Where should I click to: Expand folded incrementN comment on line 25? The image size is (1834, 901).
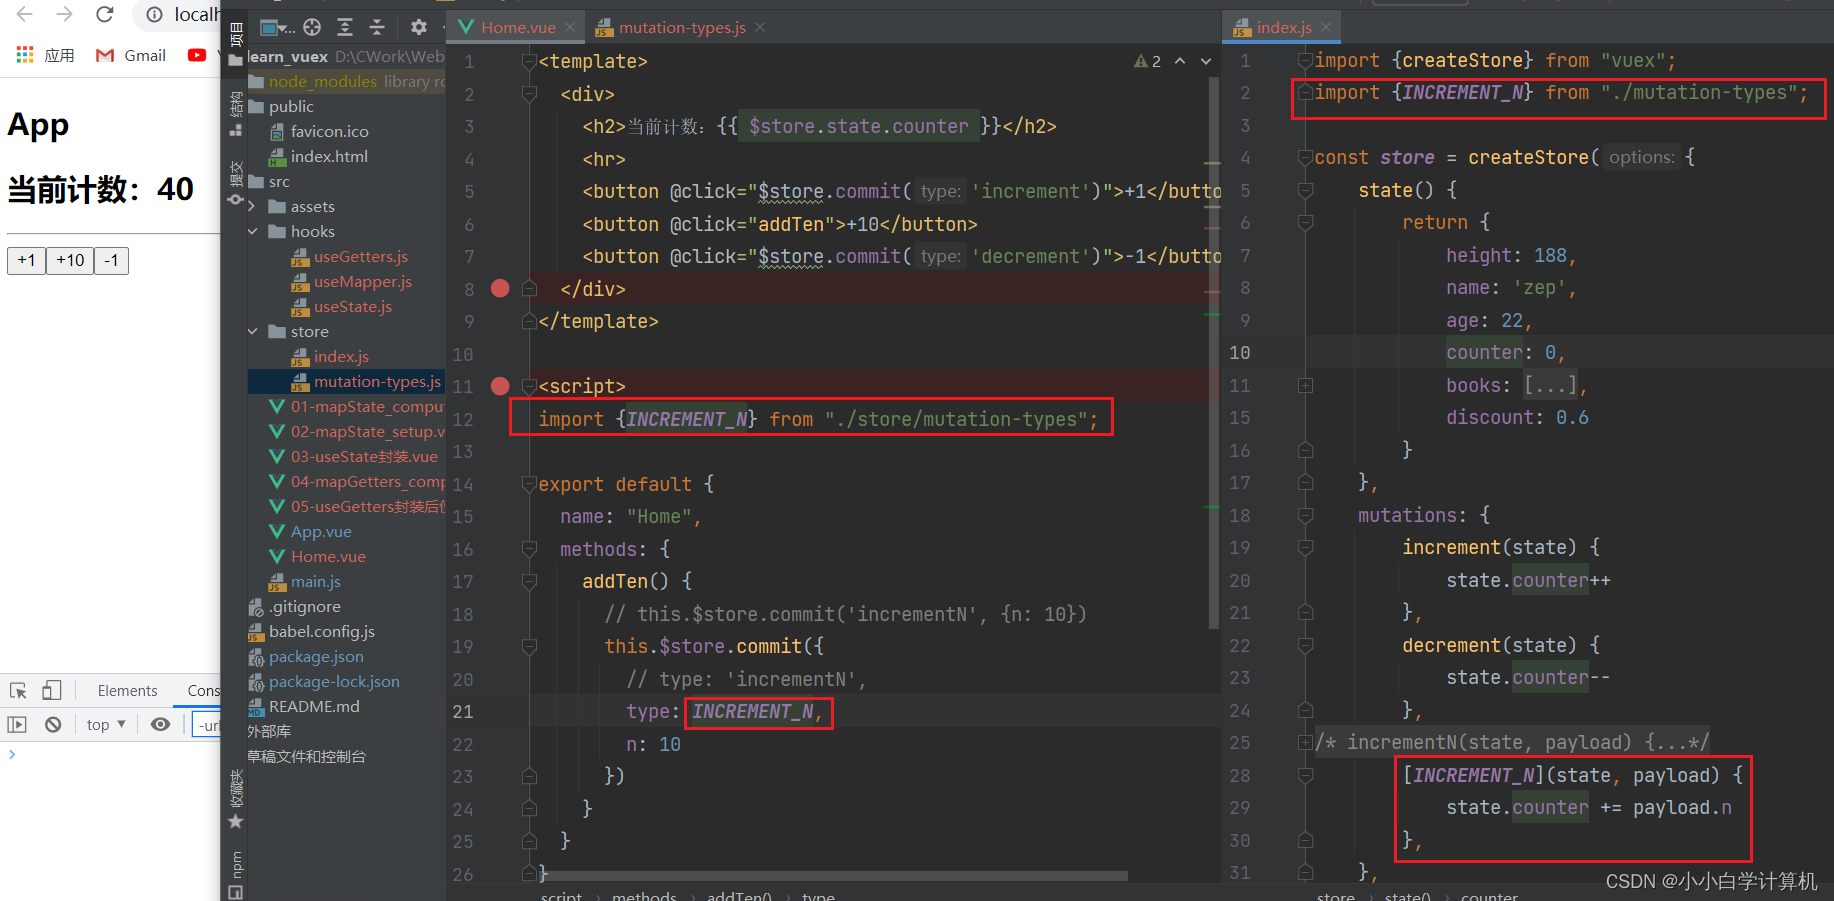pos(1305,742)
